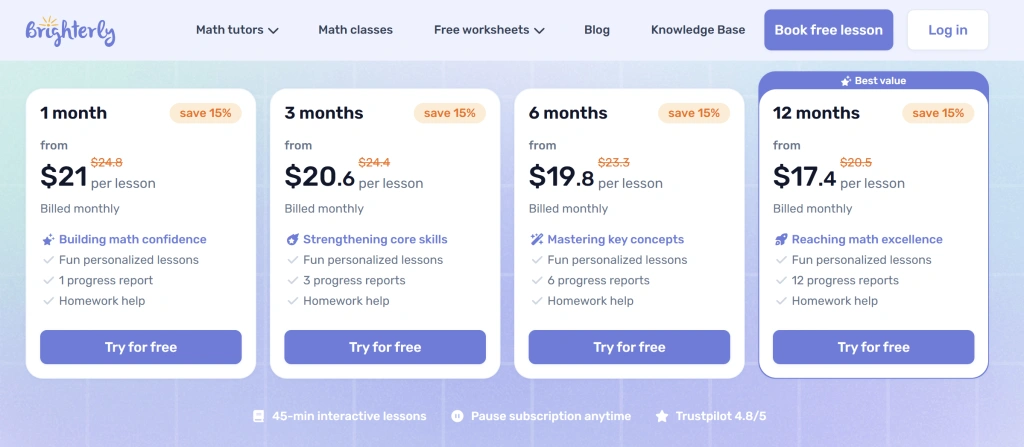Open the Math classes menu item
The height and width of the screenshot is (447, 1024).
tap(355, 30)
